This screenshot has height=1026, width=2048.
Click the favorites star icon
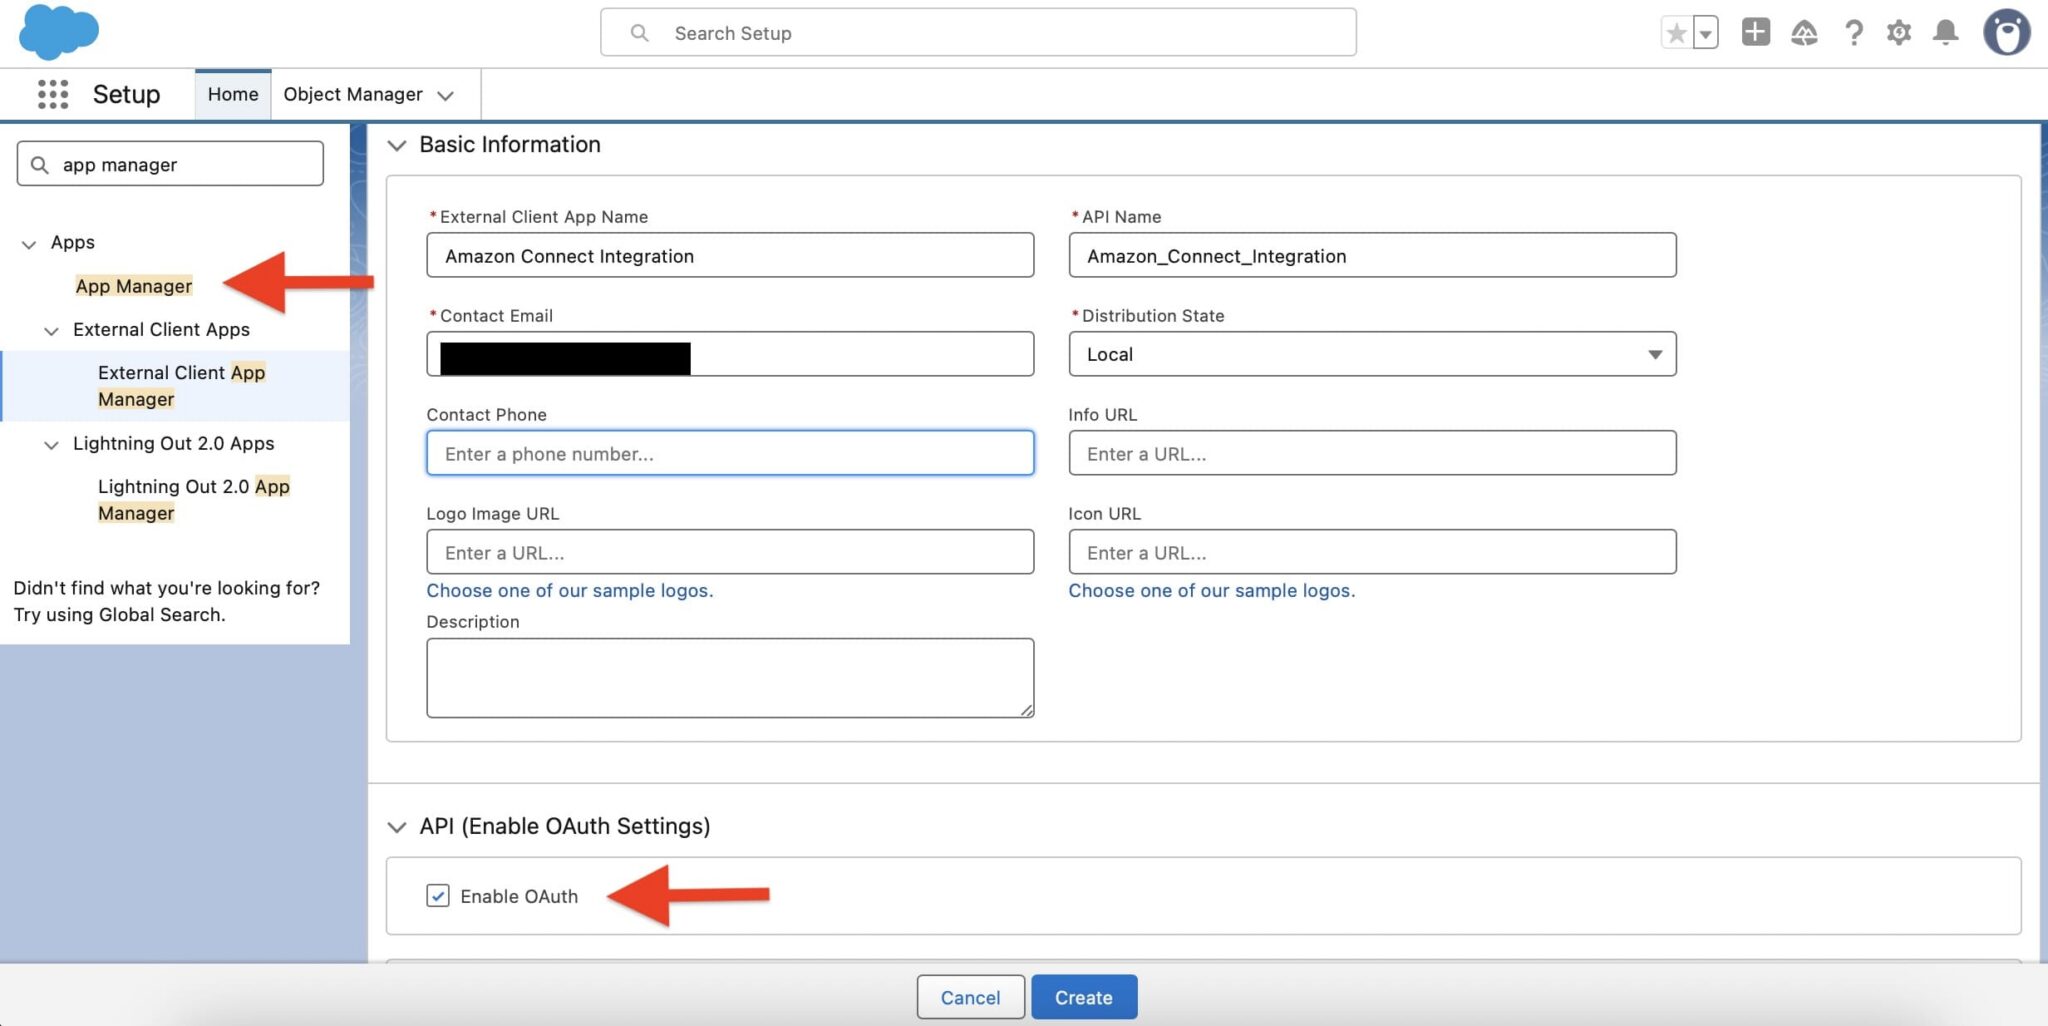coord(1675,32)
